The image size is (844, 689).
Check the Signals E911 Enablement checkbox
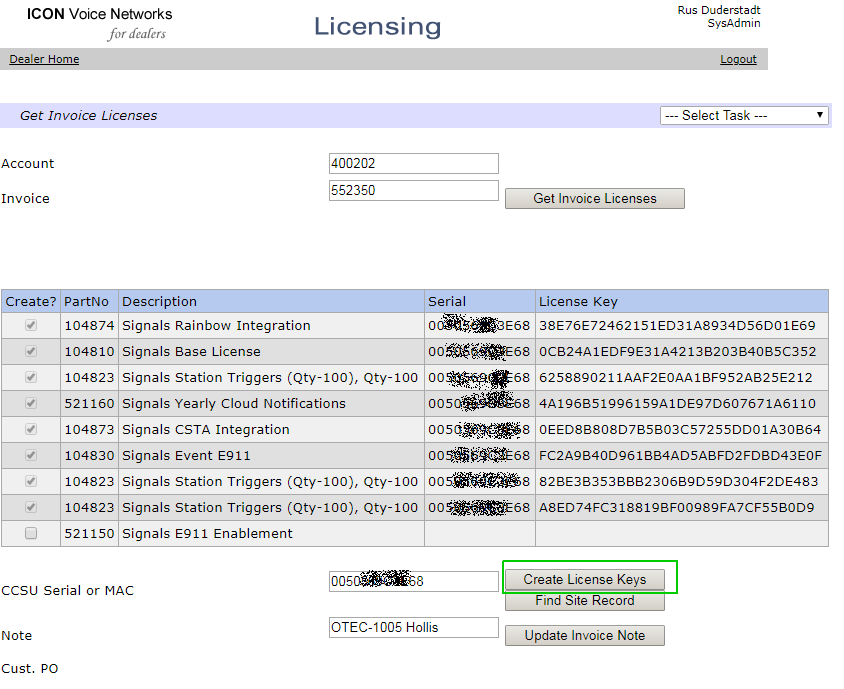(x=31, y=534)
